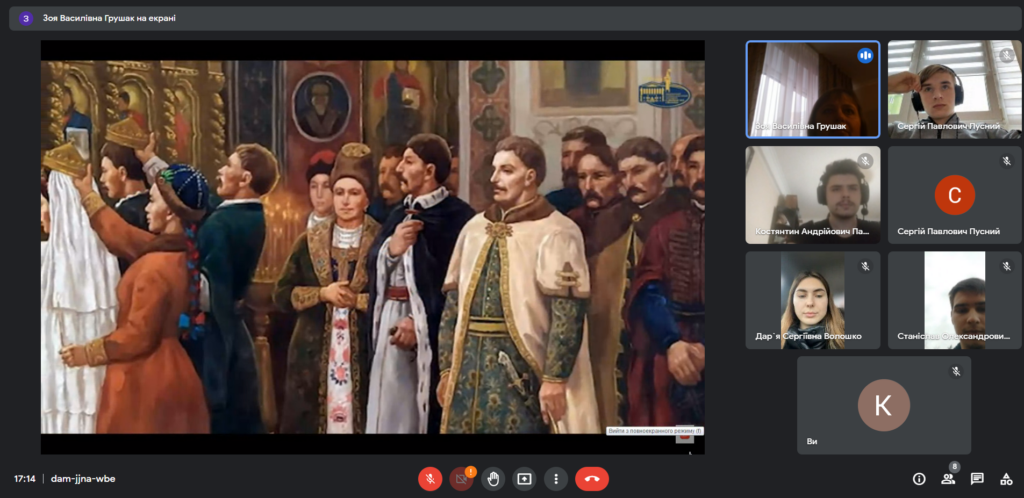
Task: Open the Activities panel
Action: tap(1007, 479)
